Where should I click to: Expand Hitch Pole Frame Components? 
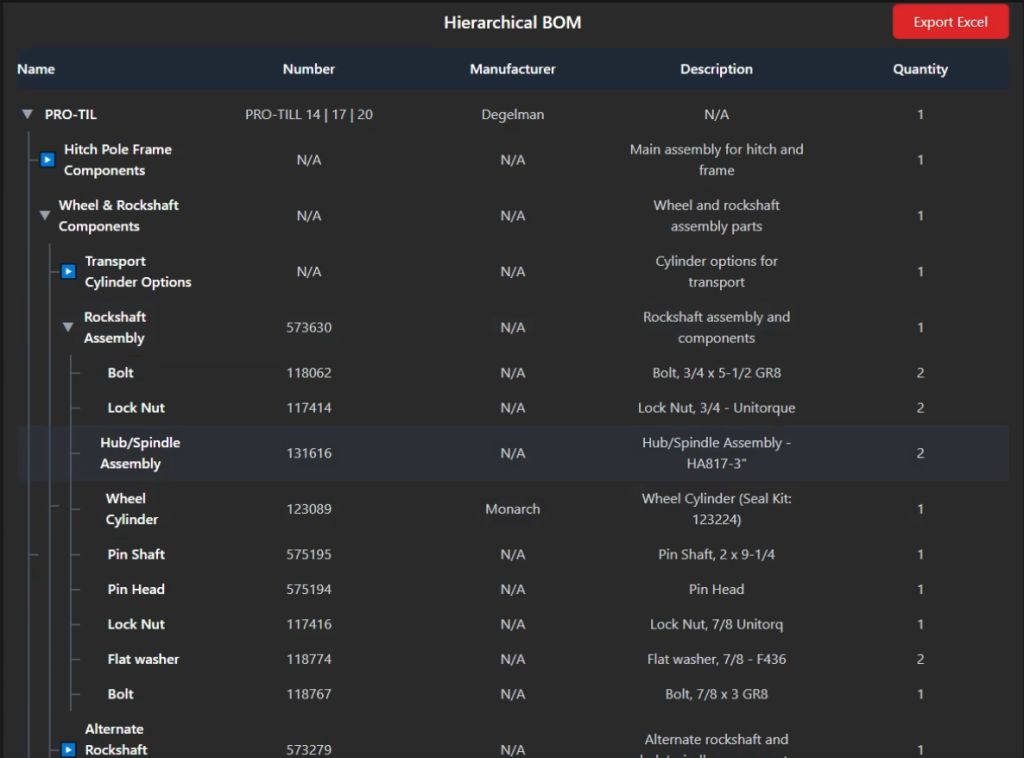(x=47, y=160)
